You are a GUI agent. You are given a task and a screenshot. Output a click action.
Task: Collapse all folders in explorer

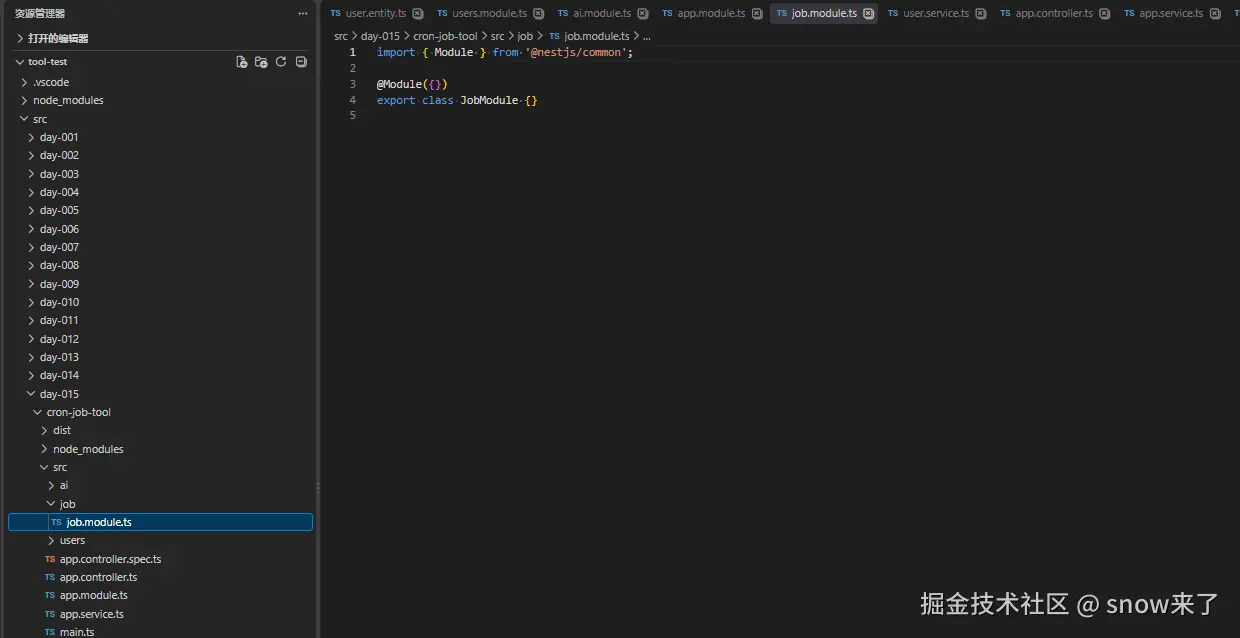tap(301, 62)
